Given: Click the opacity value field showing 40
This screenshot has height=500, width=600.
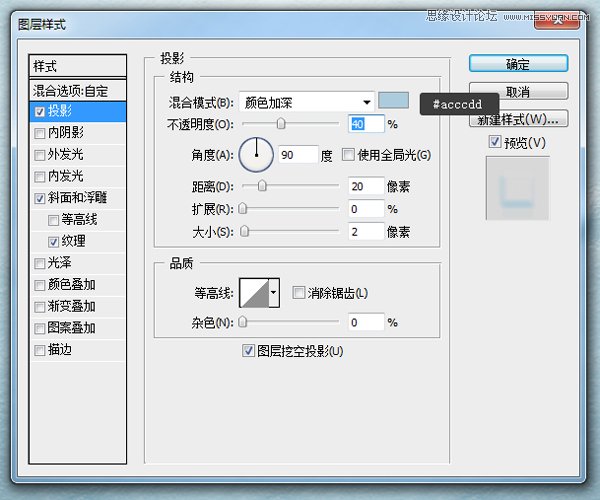Looking at the screenshot, I should point(366,124).
